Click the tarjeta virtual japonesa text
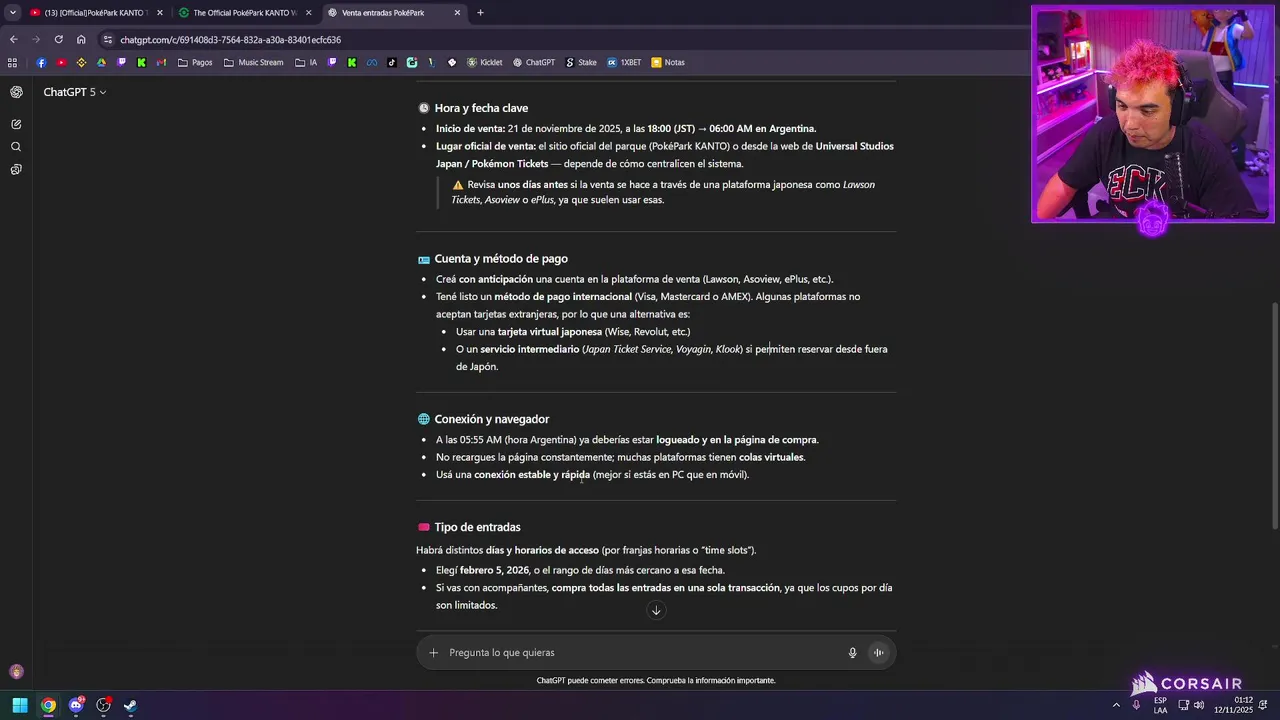The height and width of the screenshot is (720, 1280). (550, 332)
